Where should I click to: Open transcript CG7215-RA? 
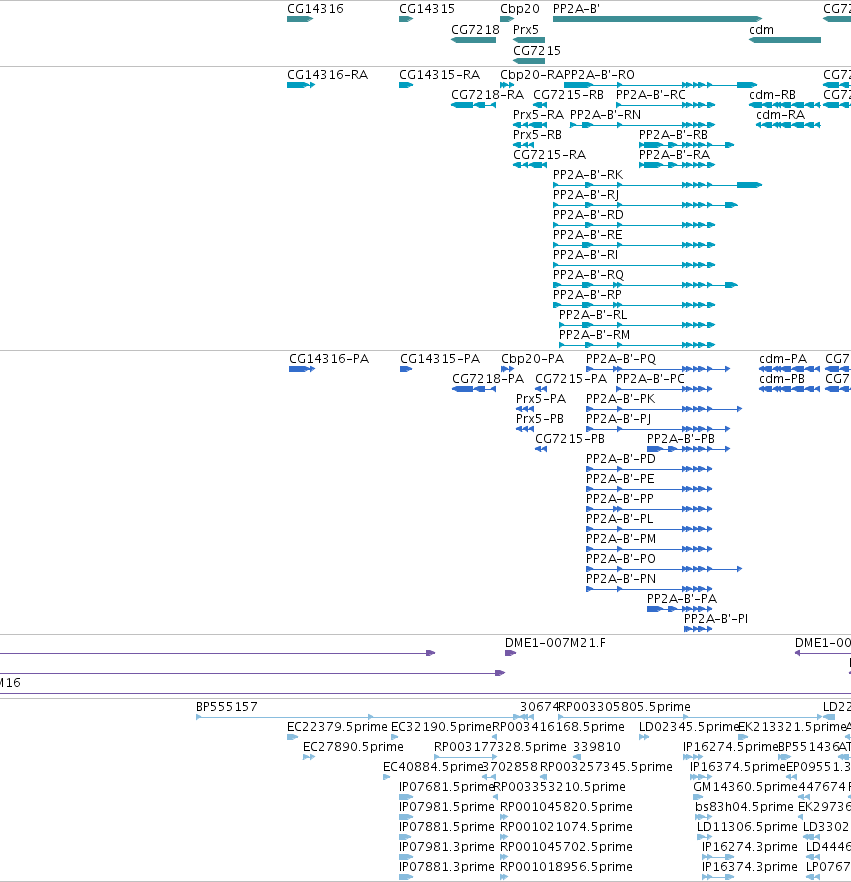pyautogui.click(x=549, y=155)
